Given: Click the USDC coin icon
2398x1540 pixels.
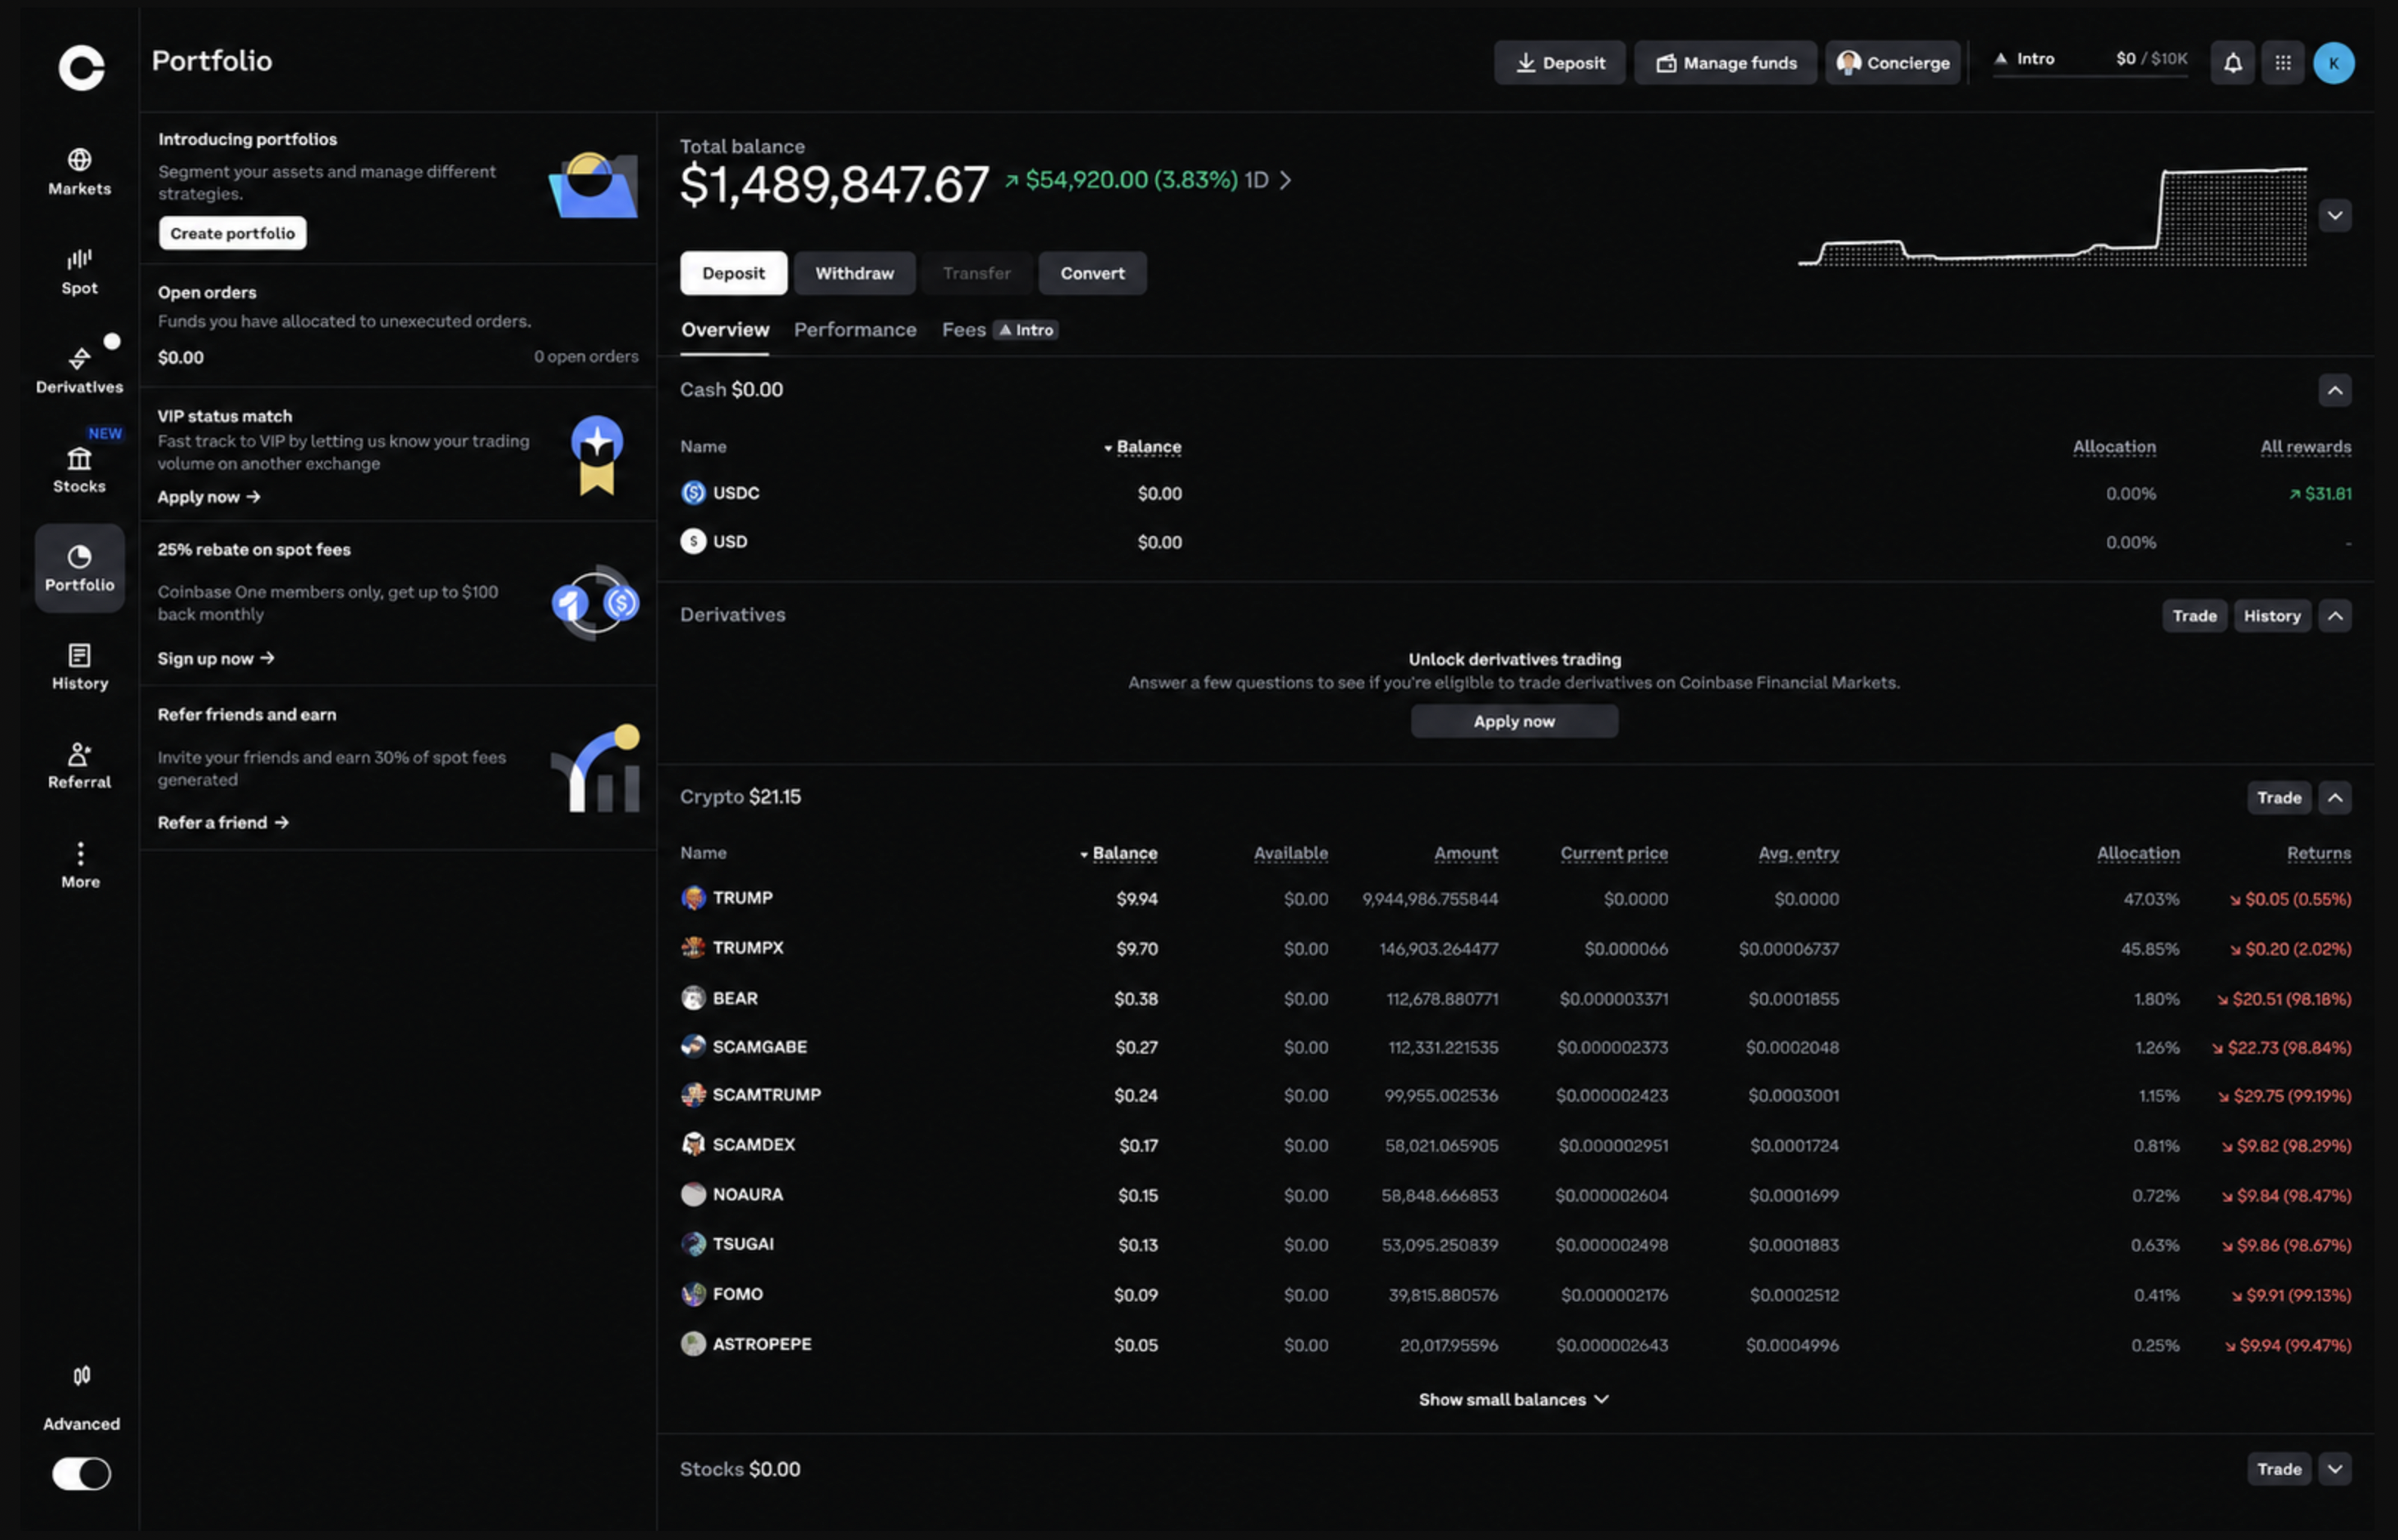Looking at the screenshot, I should pos(693,493).
